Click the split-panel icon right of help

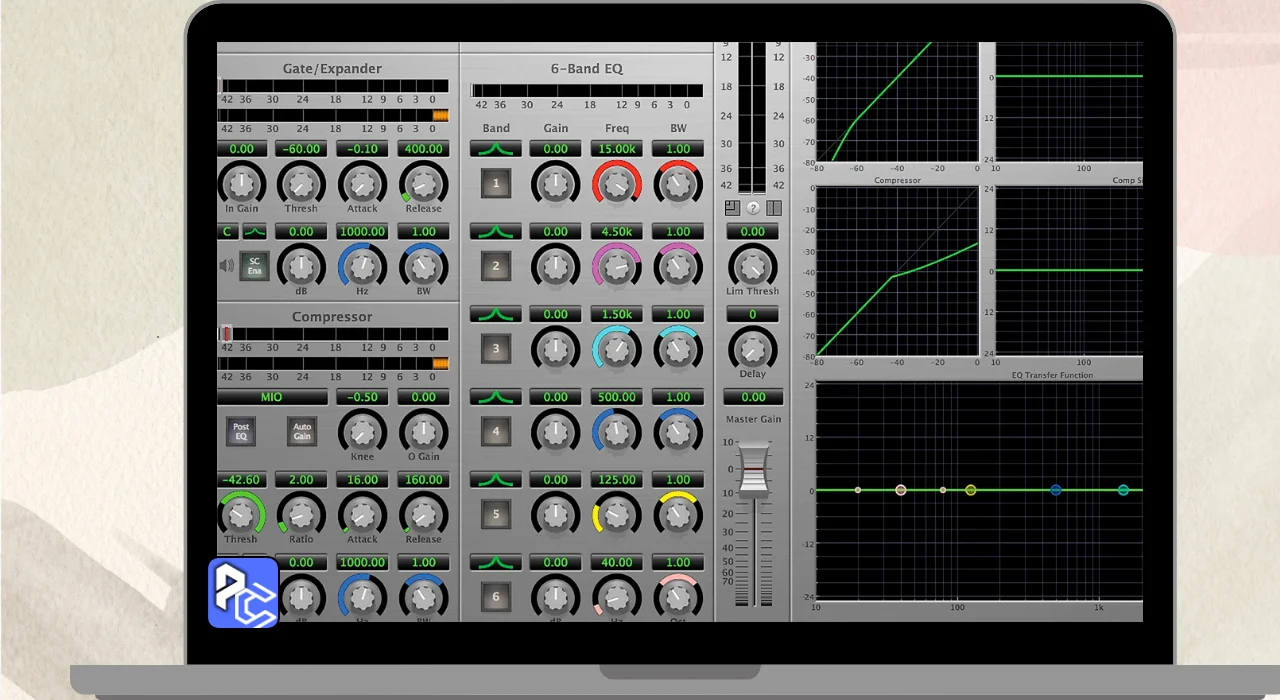click(773, 208)
